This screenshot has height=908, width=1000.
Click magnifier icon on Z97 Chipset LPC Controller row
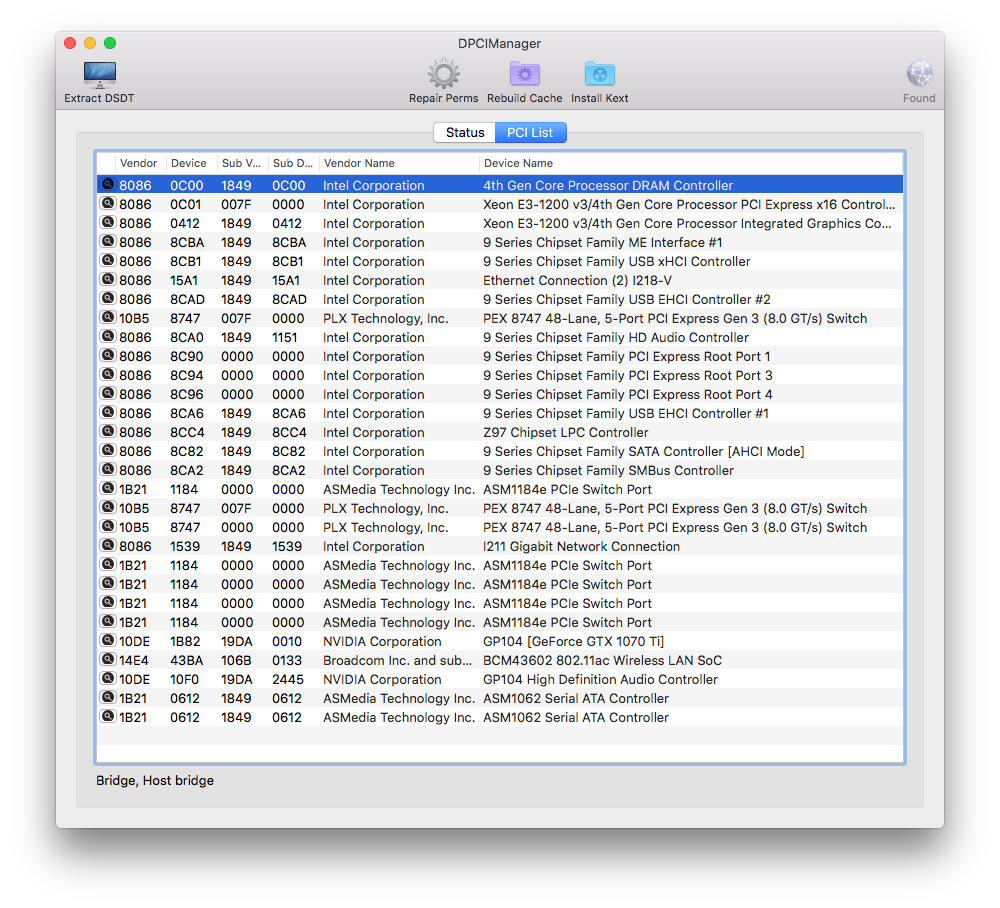point(108,431)
